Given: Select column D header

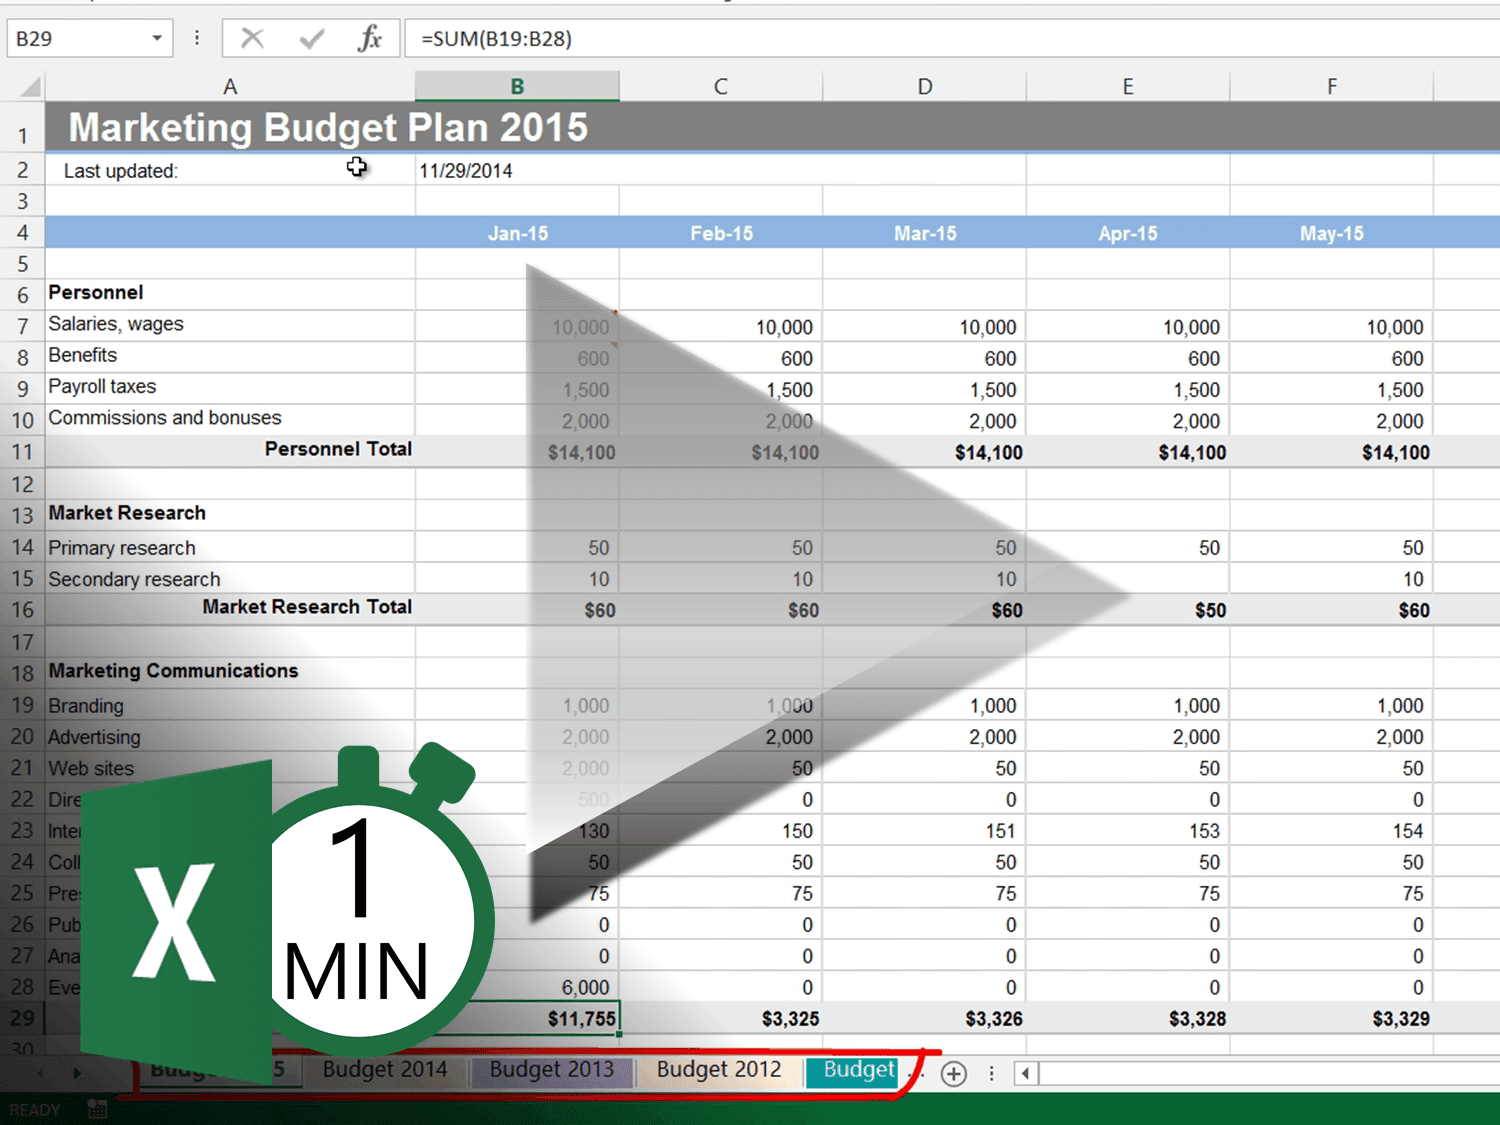Looking at the screenshot, I should pos(925,87).
